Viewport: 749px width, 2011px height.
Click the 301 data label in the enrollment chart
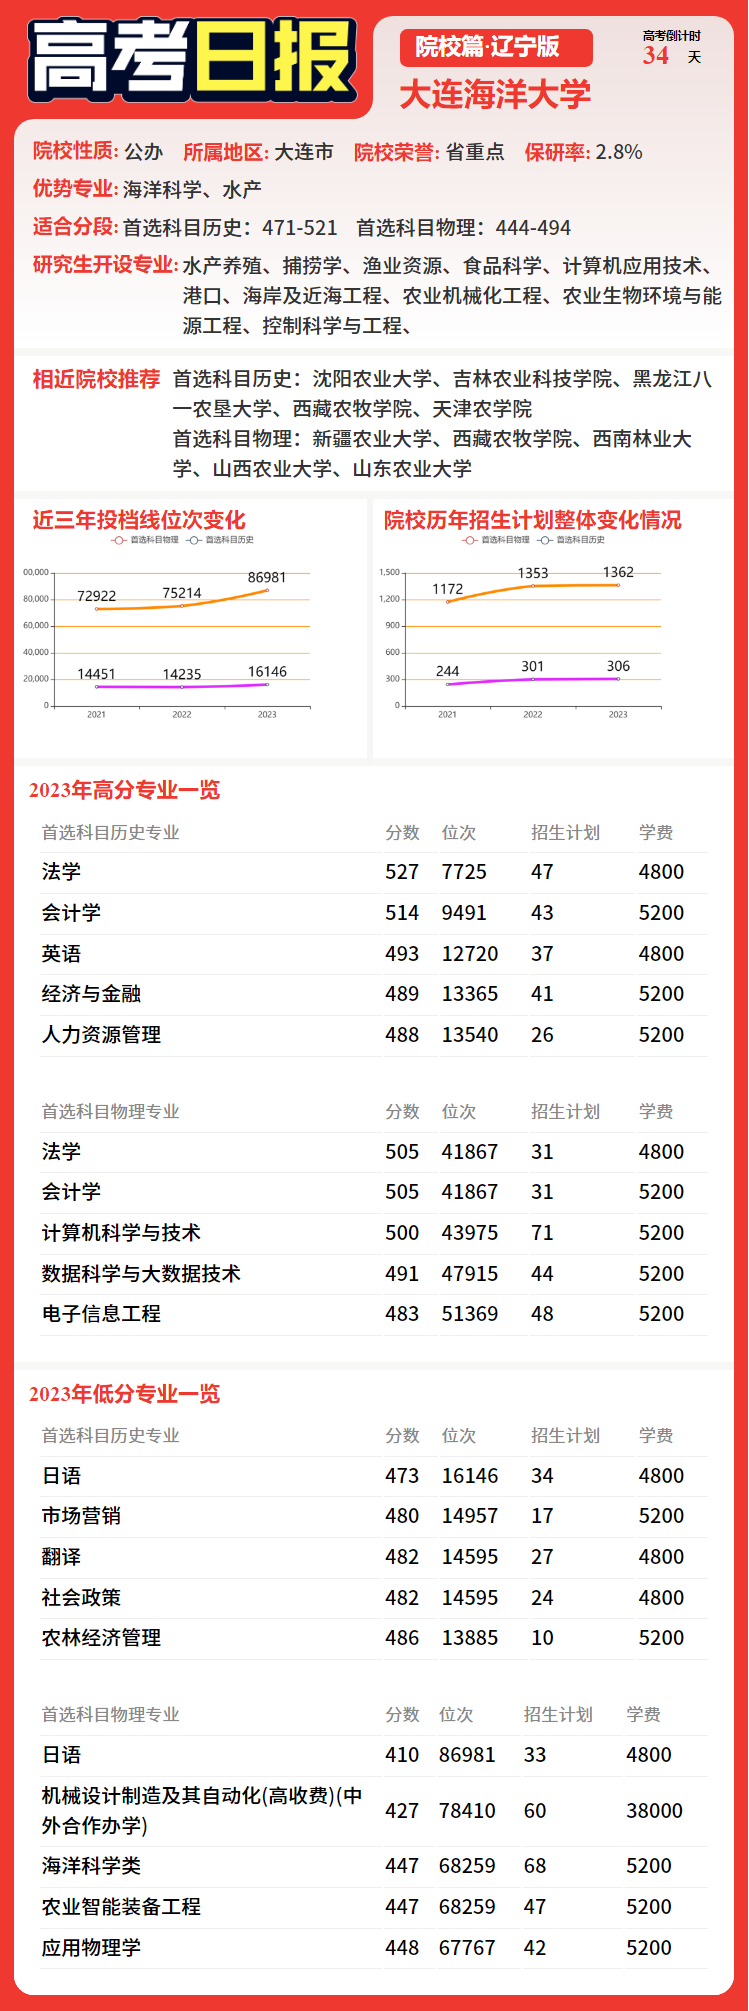(533, 666)
